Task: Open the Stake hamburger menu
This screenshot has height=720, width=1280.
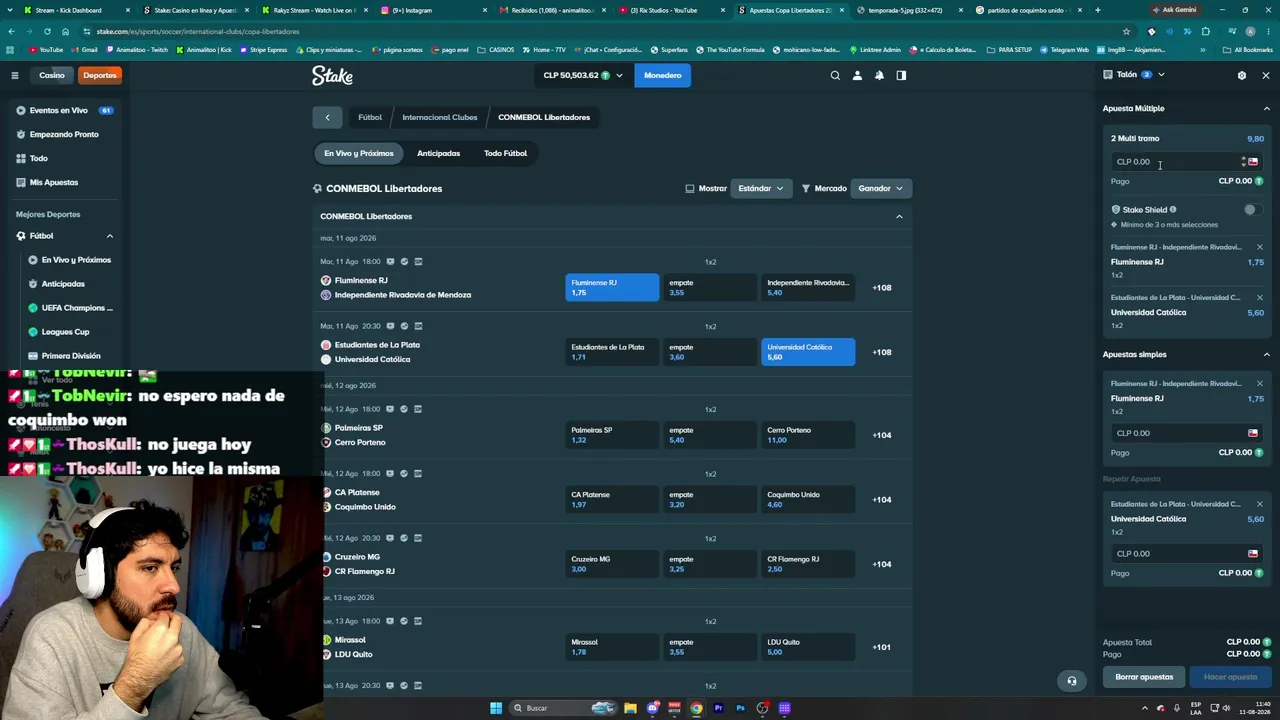Action: click(15, 75)
